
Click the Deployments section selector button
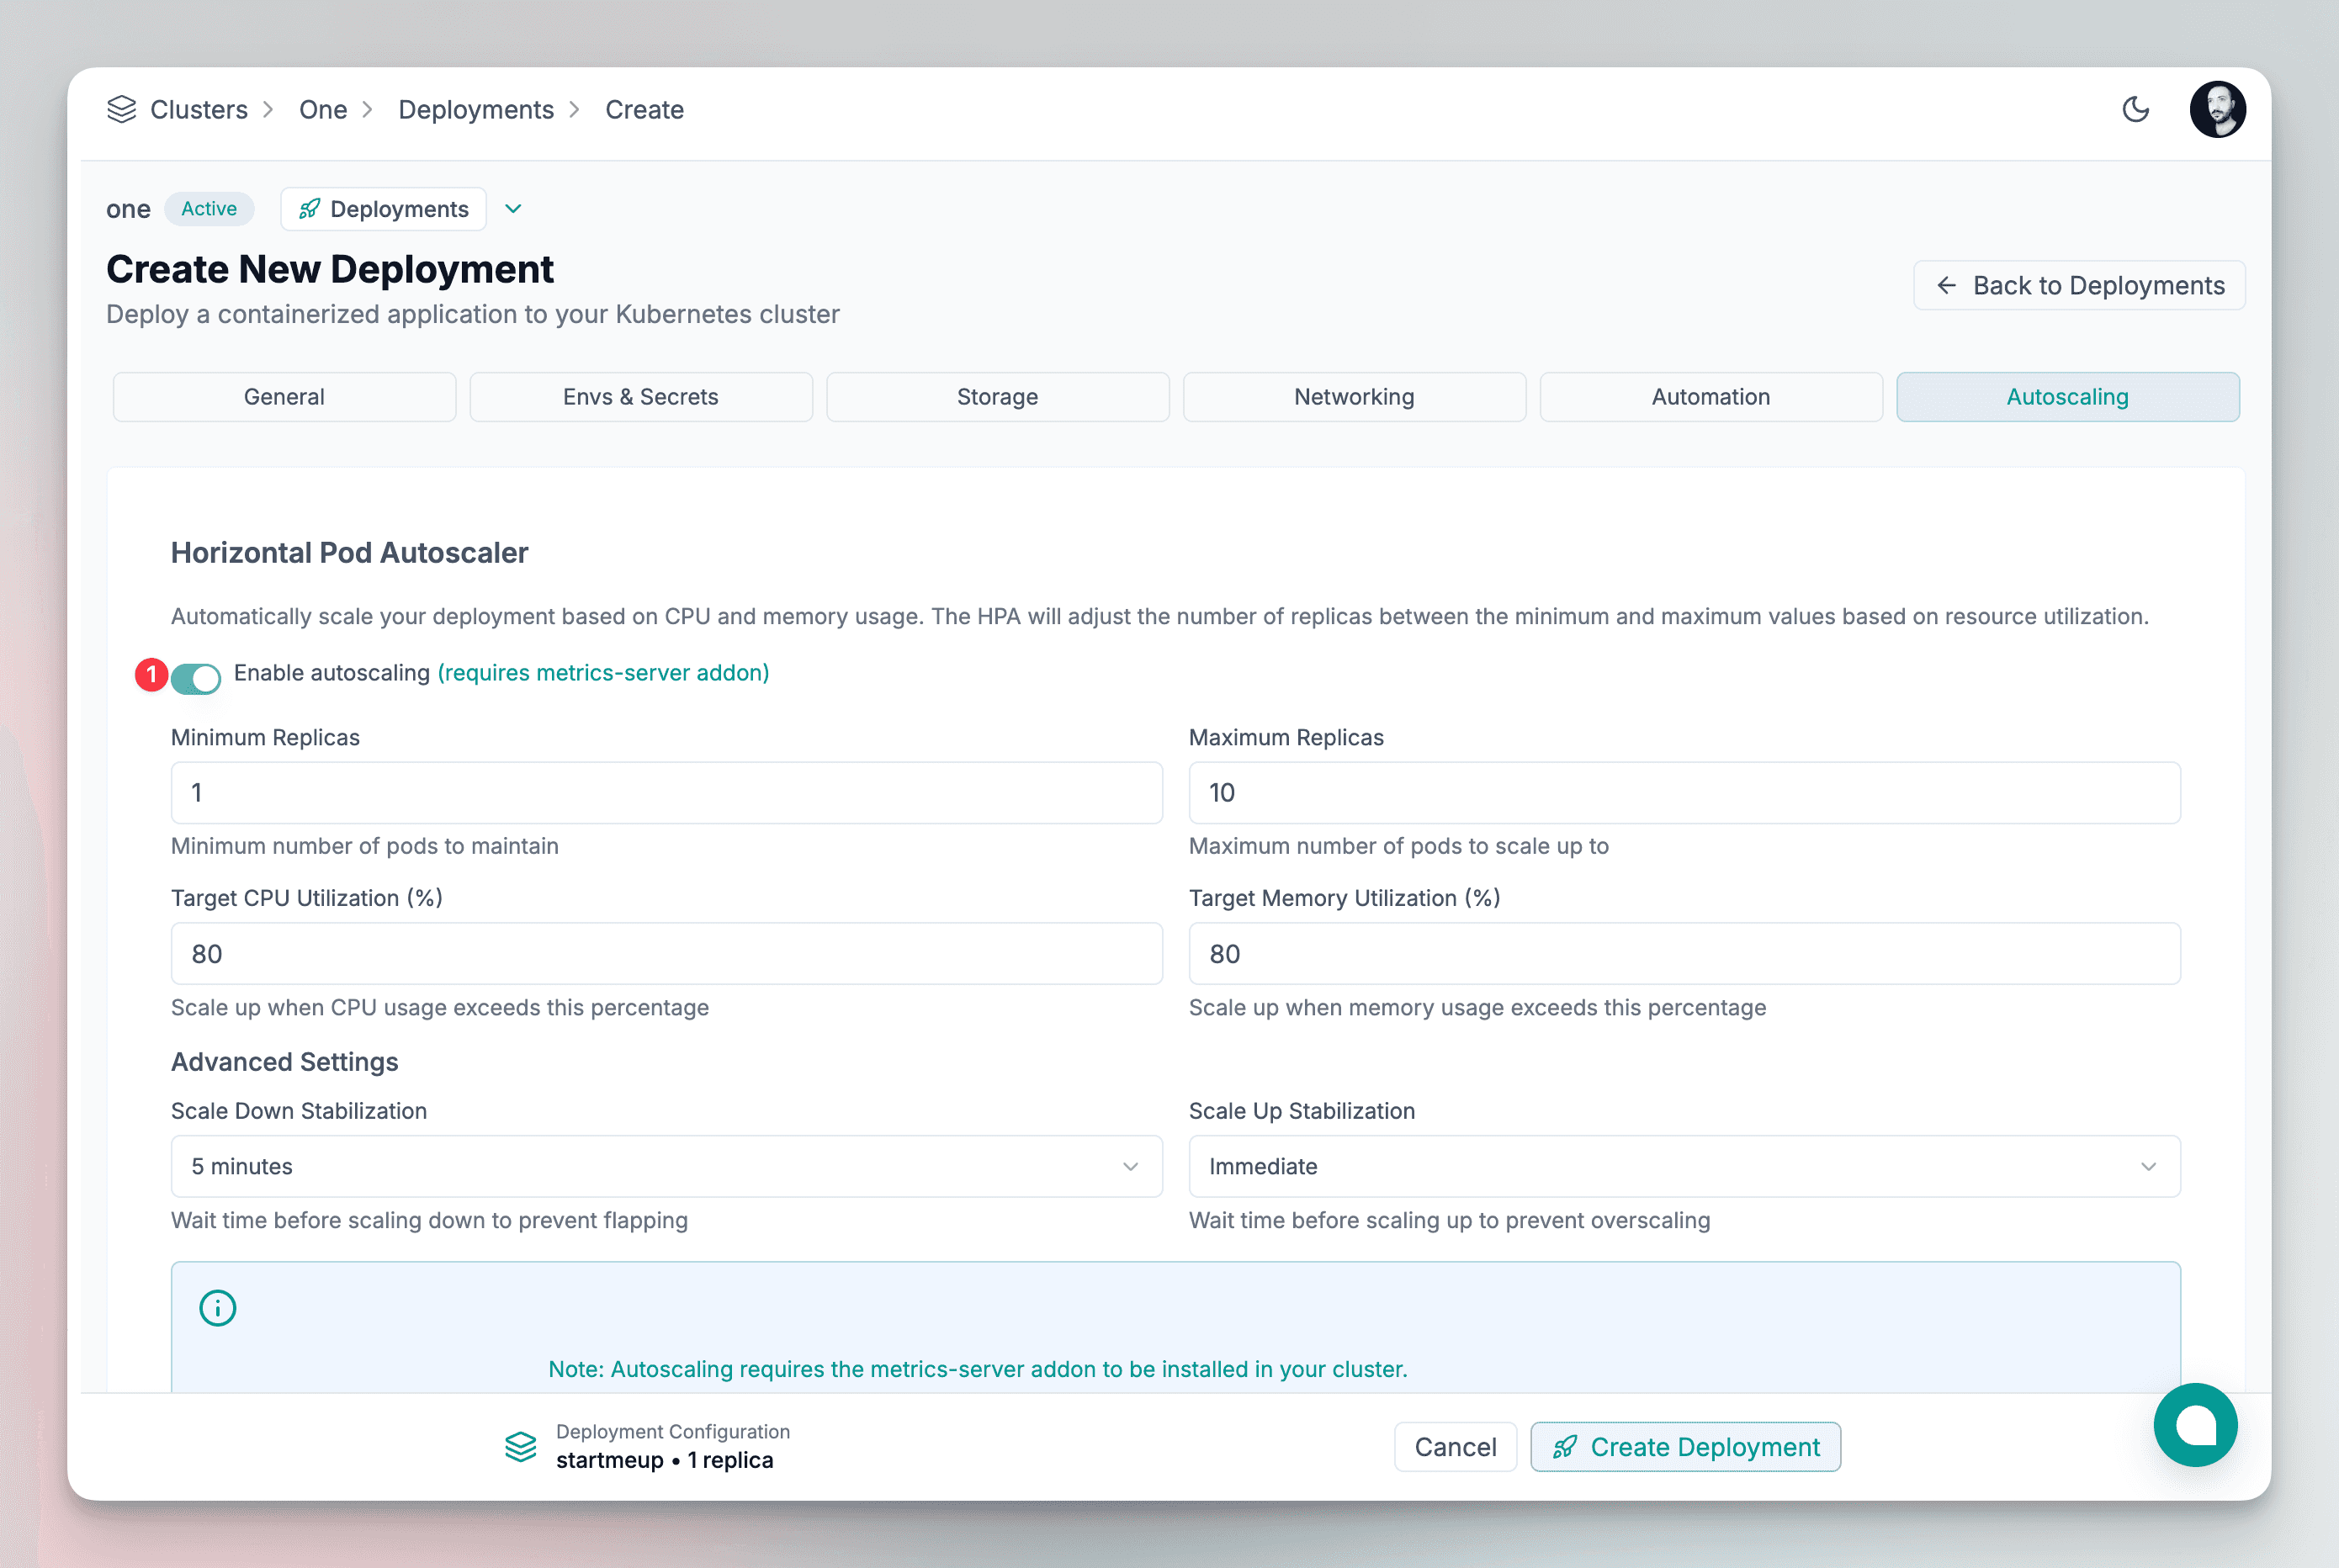(384, 209)
